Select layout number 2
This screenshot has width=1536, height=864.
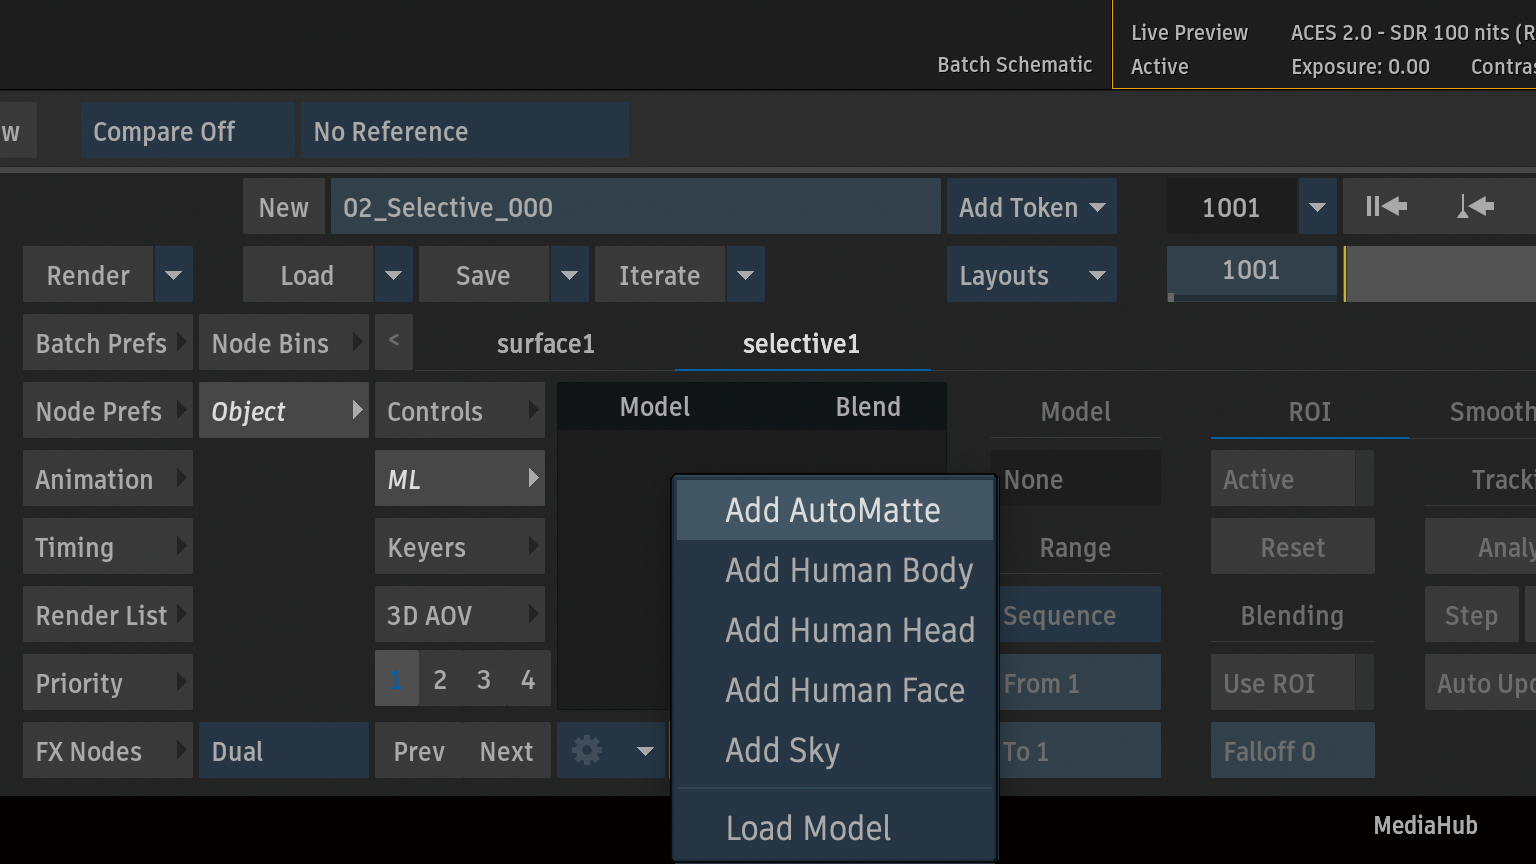(x=440, y=680)
